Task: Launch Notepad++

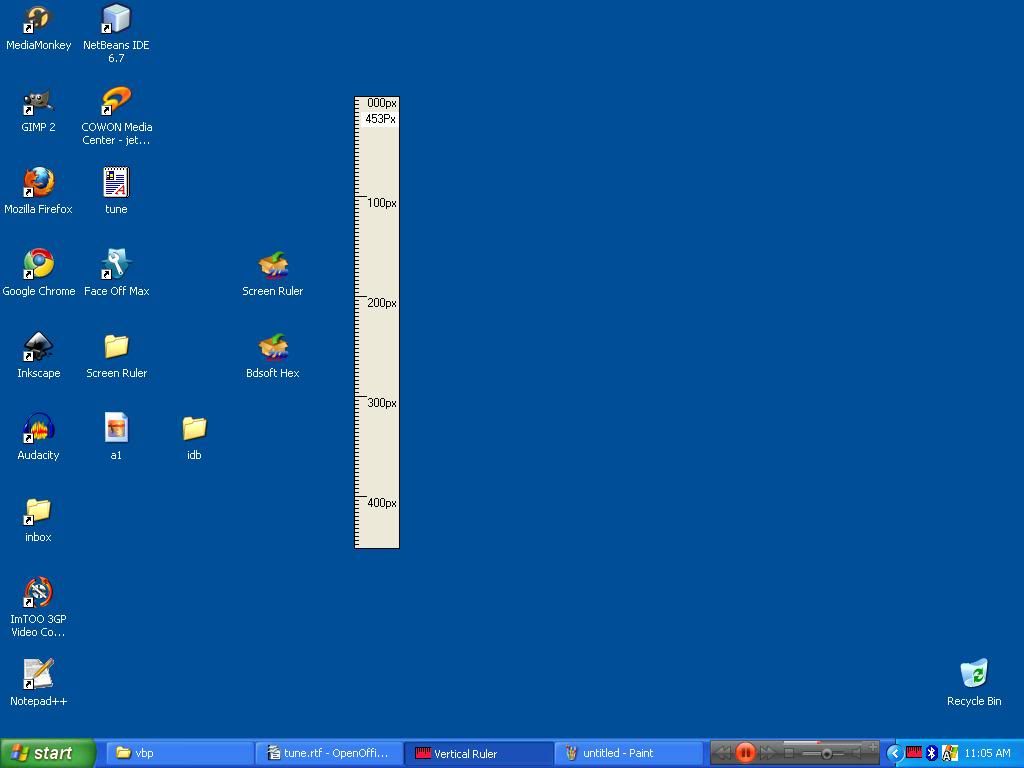Action: (x=38, y=674)
